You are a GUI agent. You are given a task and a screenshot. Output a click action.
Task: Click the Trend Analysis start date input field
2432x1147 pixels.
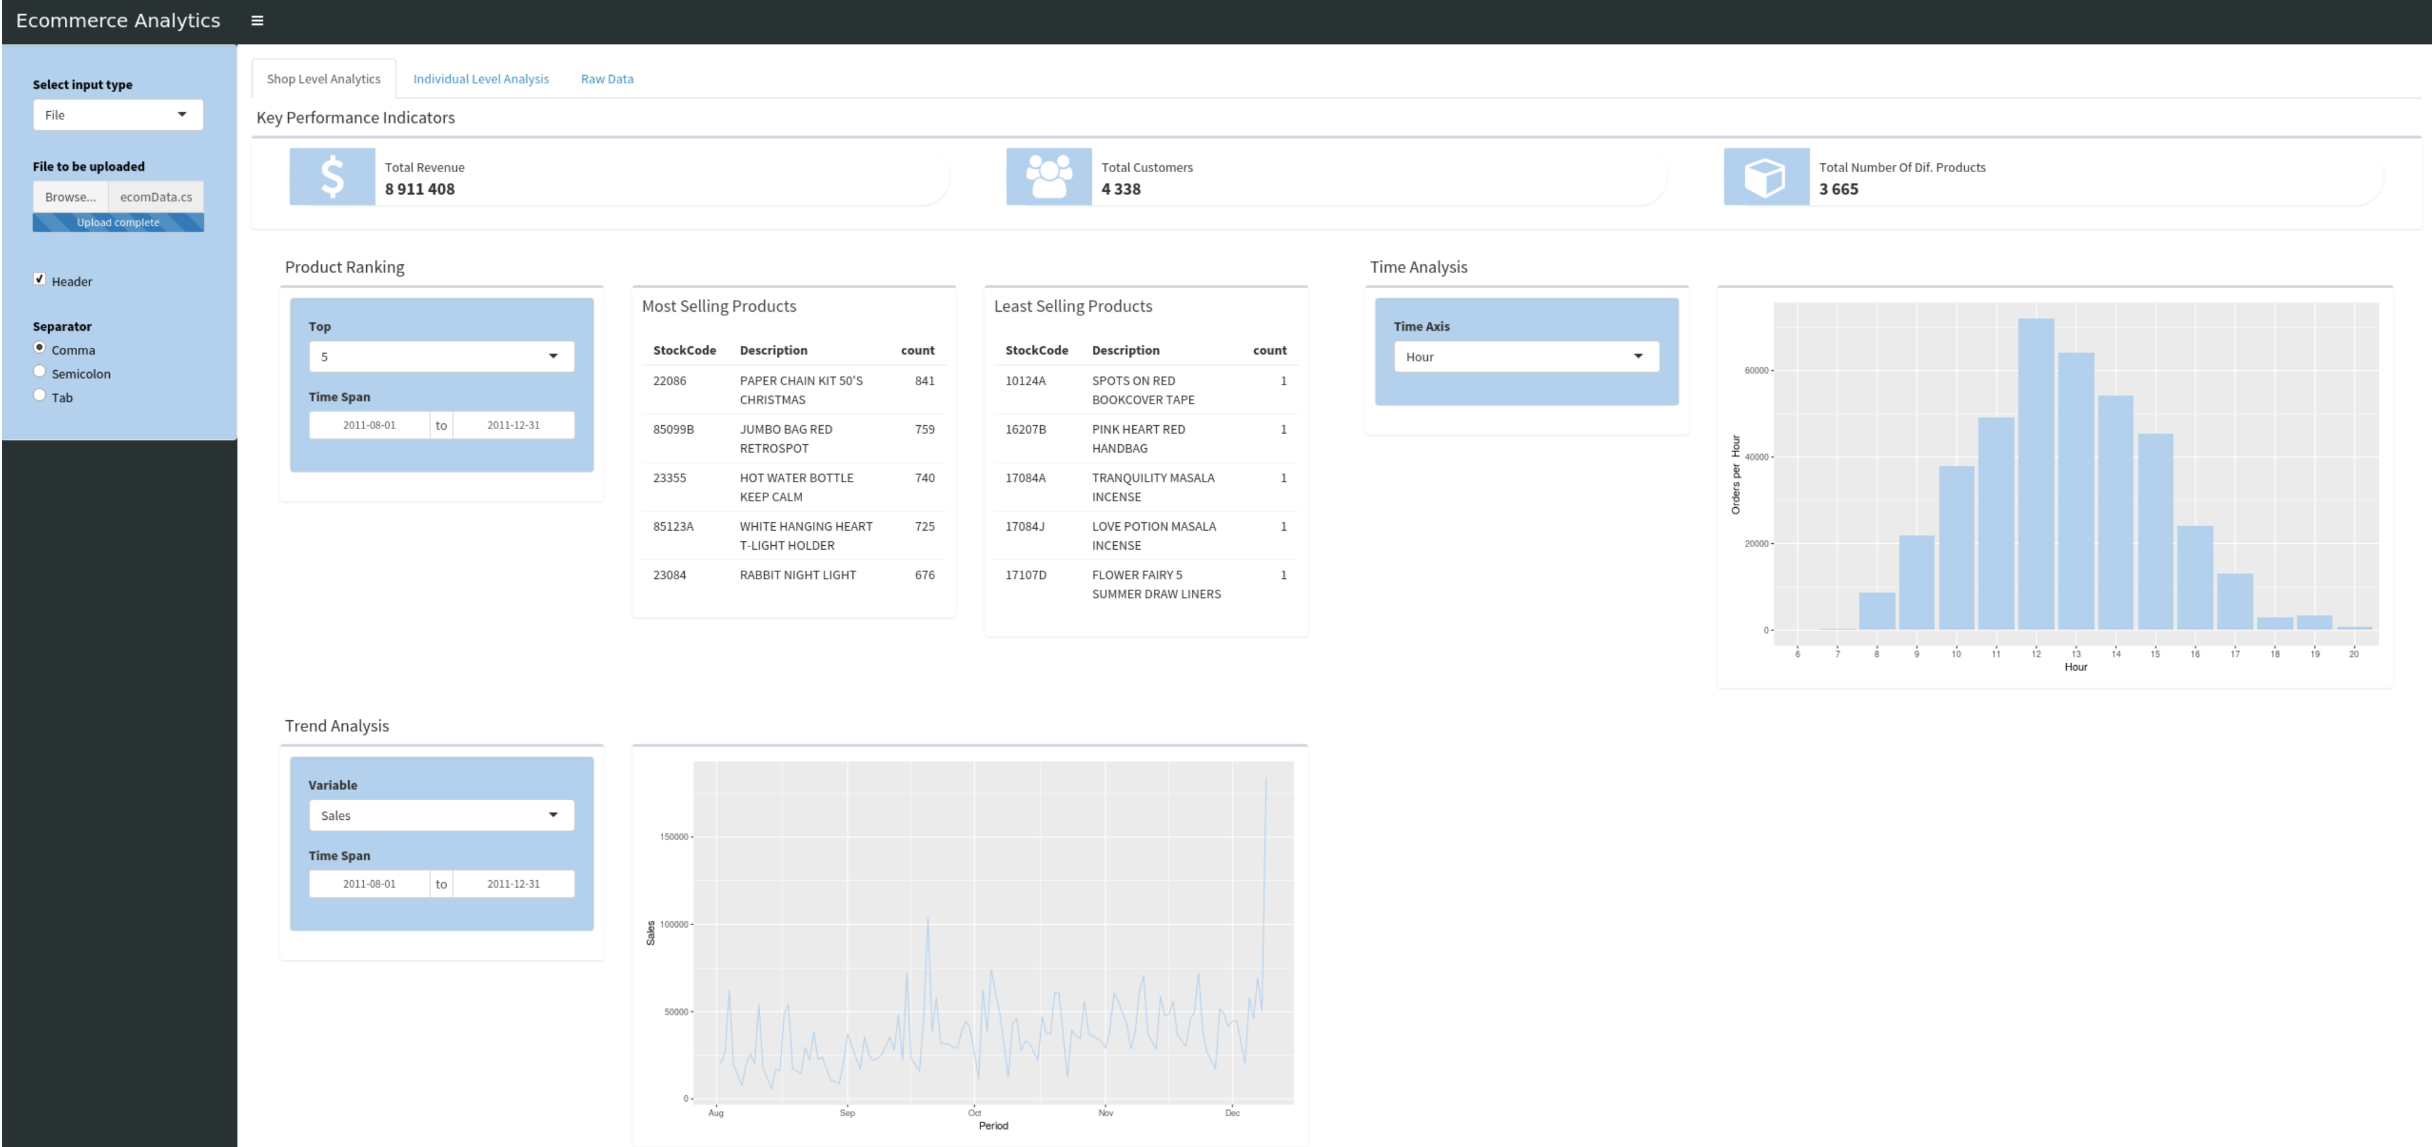click(369, 884)
